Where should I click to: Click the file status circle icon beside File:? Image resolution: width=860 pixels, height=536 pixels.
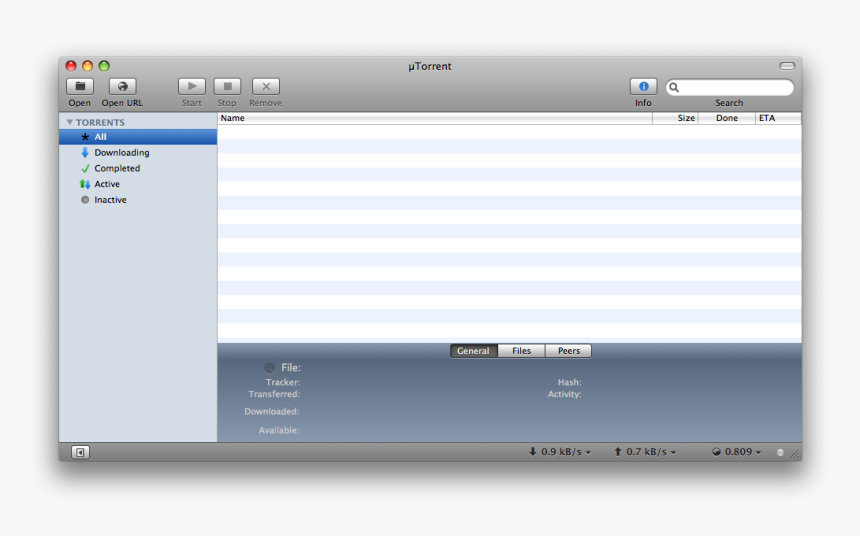pyautogui.click(x=269, y=368)
